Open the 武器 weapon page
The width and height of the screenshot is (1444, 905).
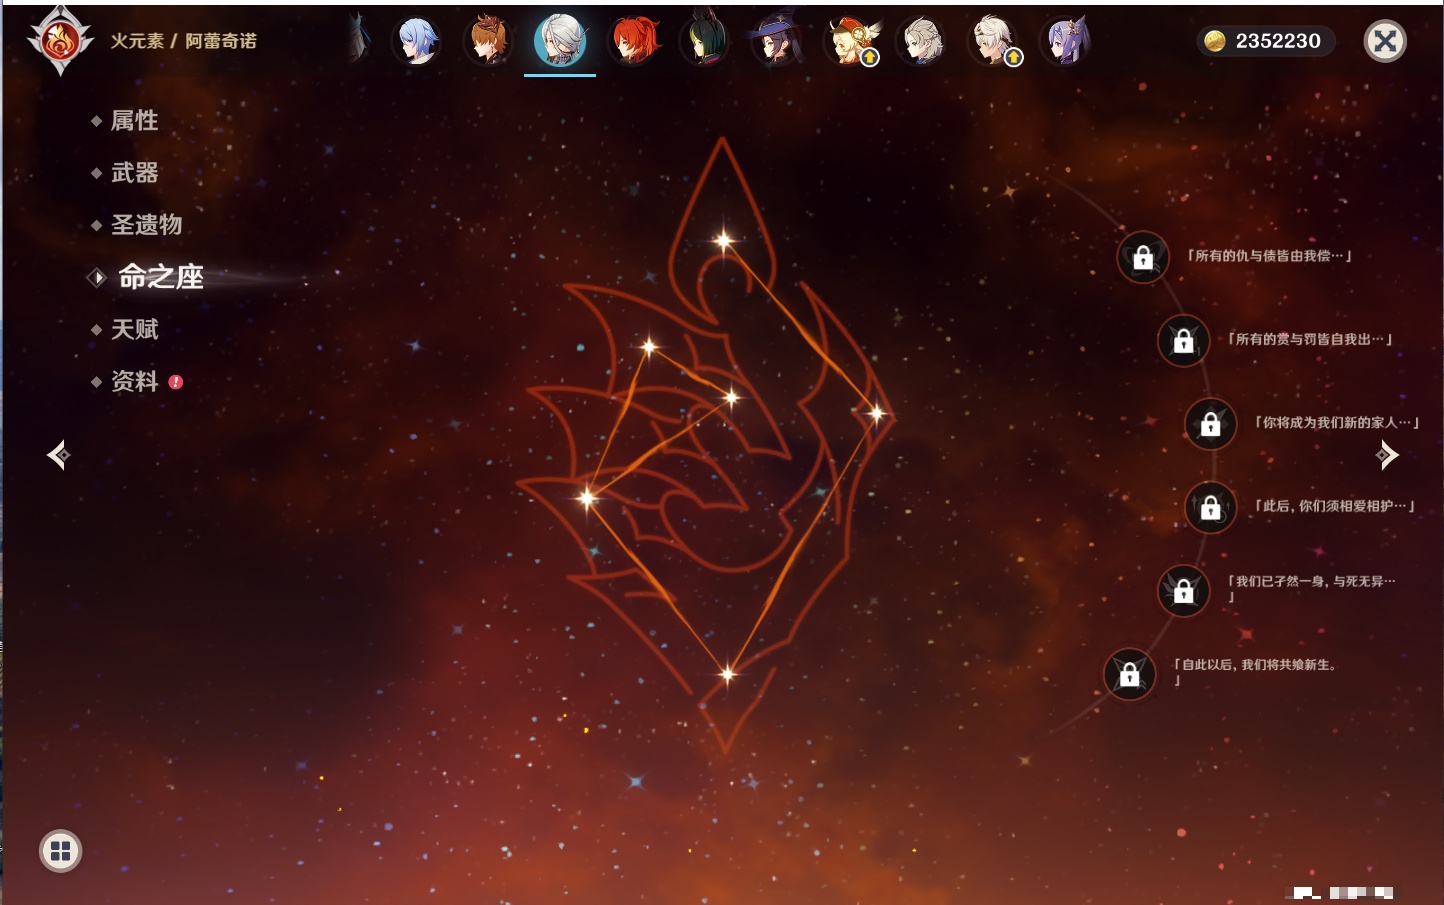tap(134, 173)
